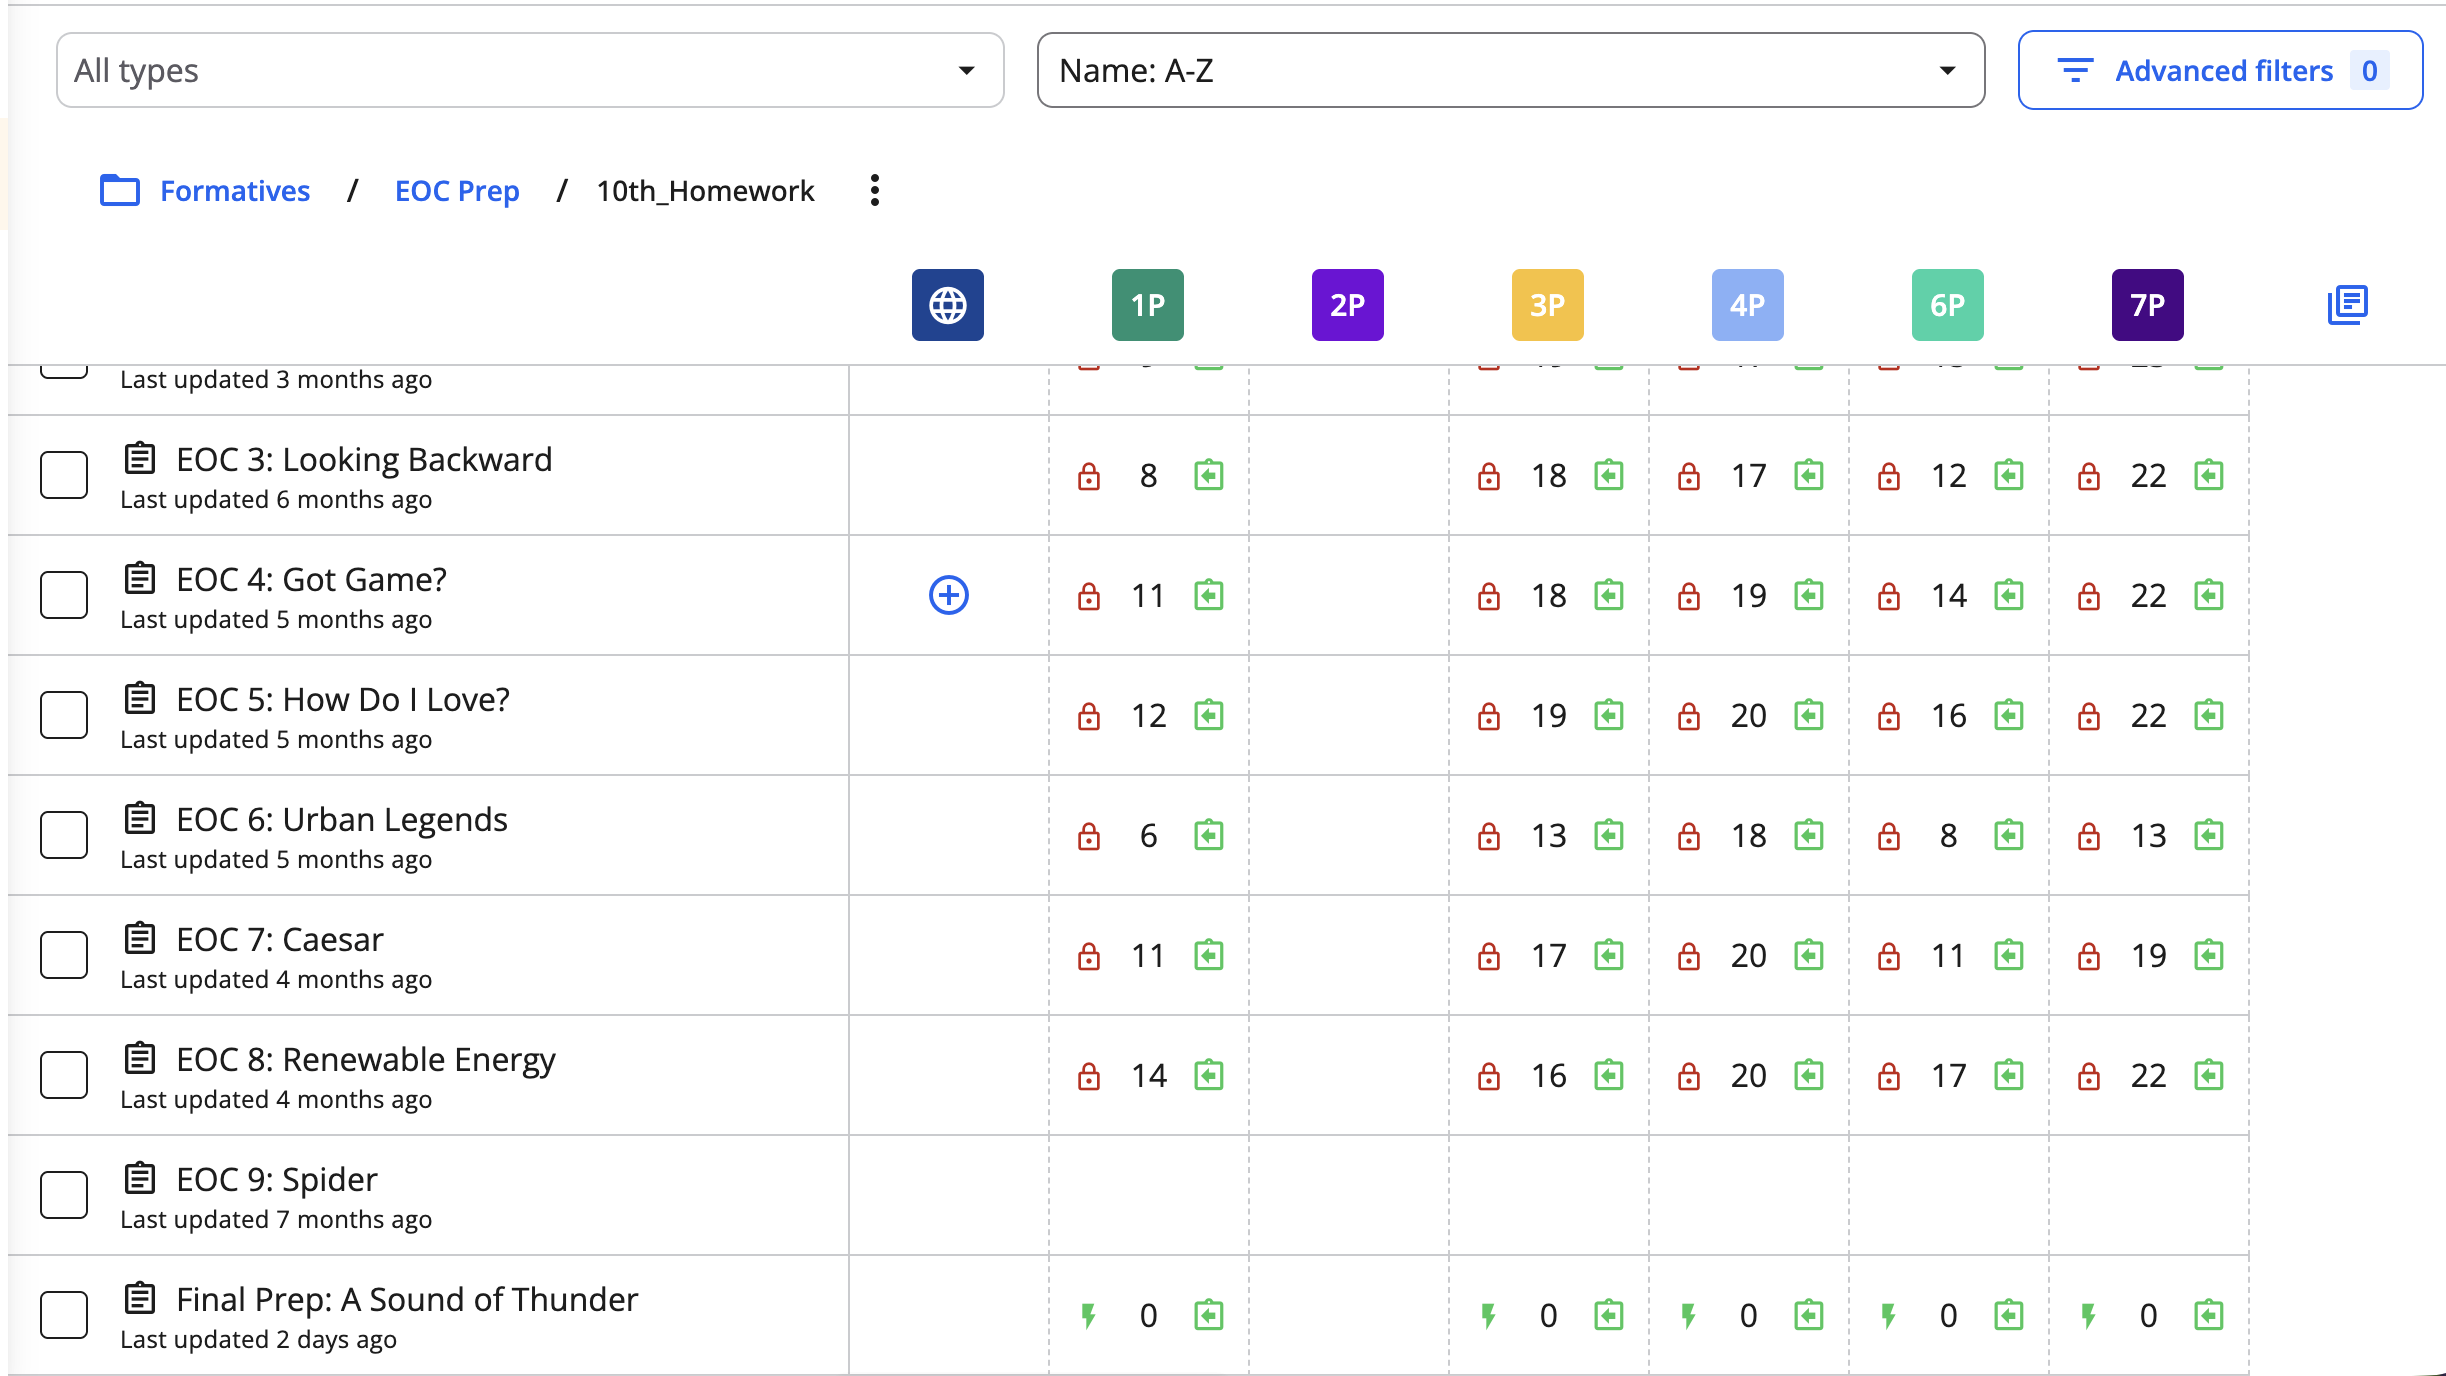
Task: Click the globe public-sharing icon
Action: 947,305
